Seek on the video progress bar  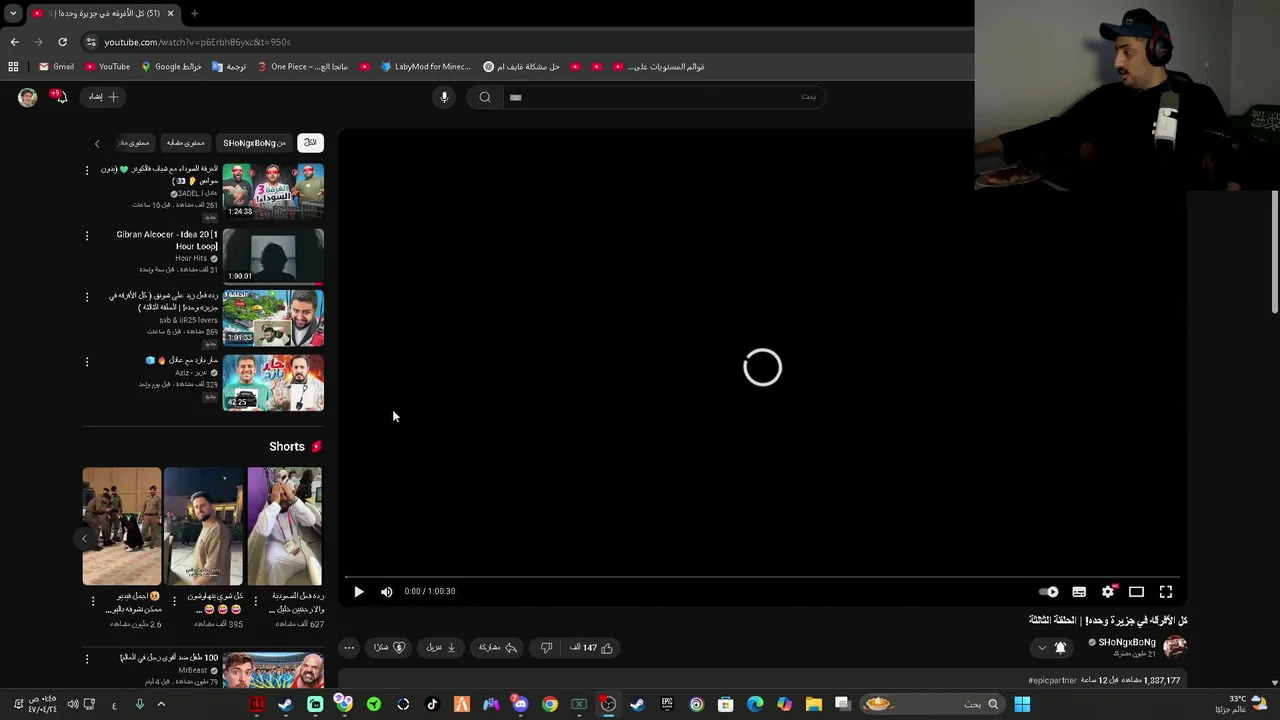pyautogui.click(x=762, y=577)
